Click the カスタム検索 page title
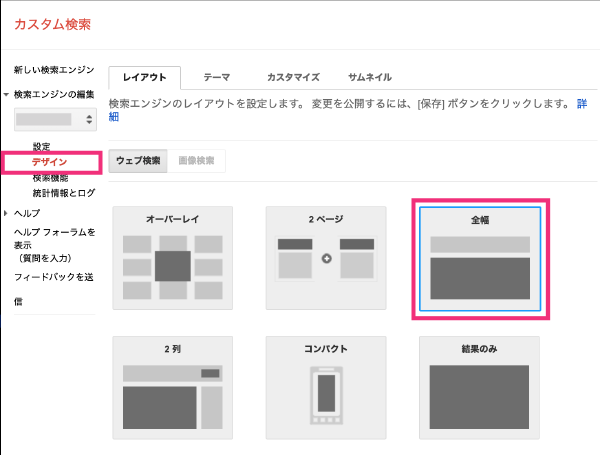Image resolution: width=600 pixels, height=455 pixels. (54, 24)
